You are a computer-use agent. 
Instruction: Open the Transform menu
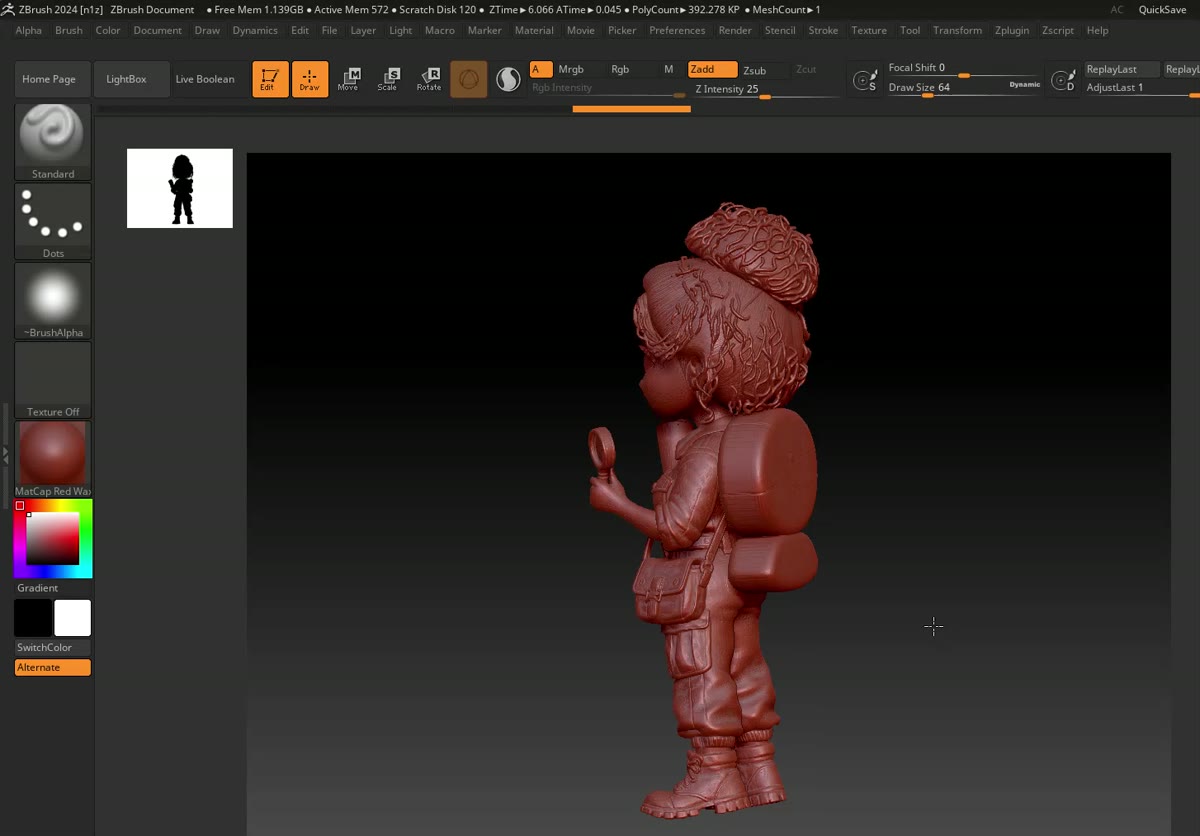point(958,30)
